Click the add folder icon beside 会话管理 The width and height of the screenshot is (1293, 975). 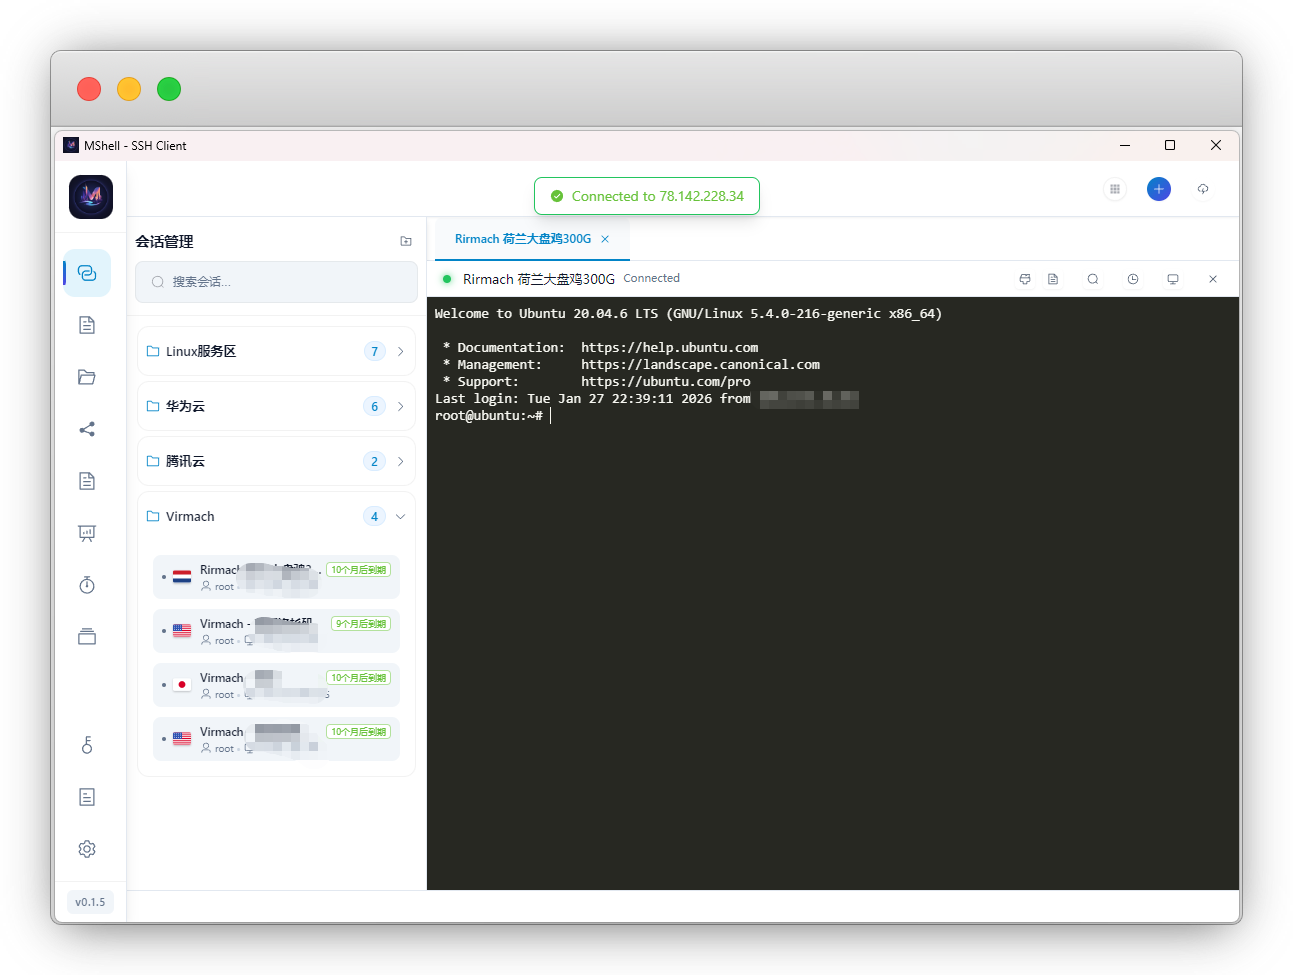[x=405, y=241]
